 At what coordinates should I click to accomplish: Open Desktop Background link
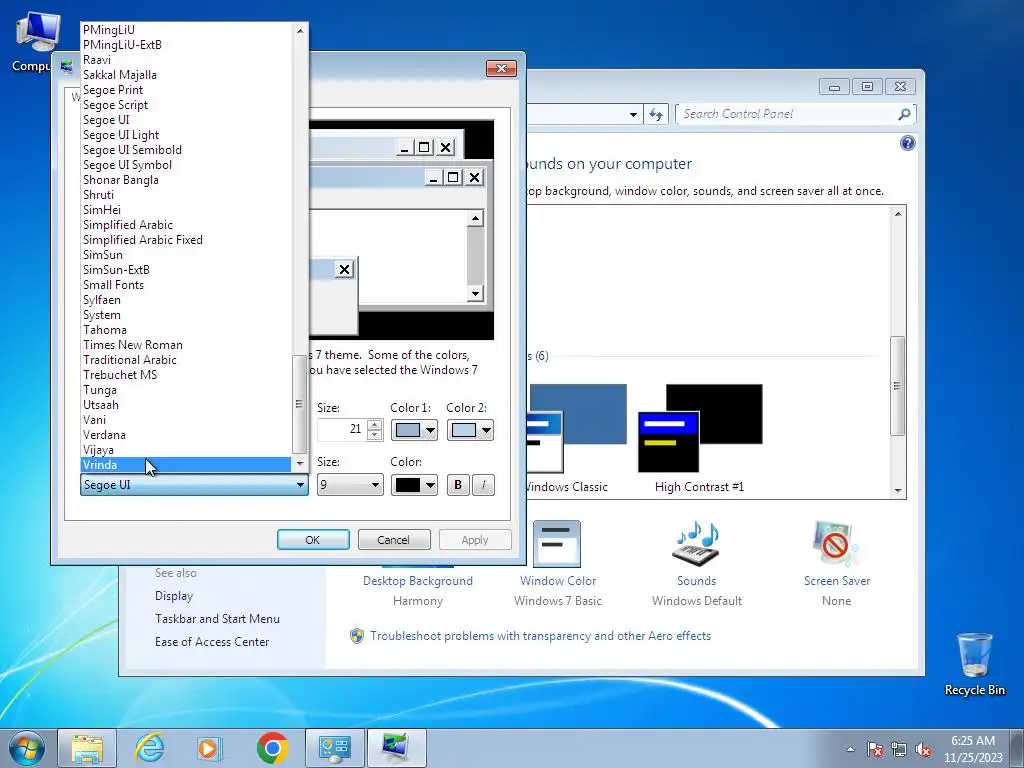418,581
